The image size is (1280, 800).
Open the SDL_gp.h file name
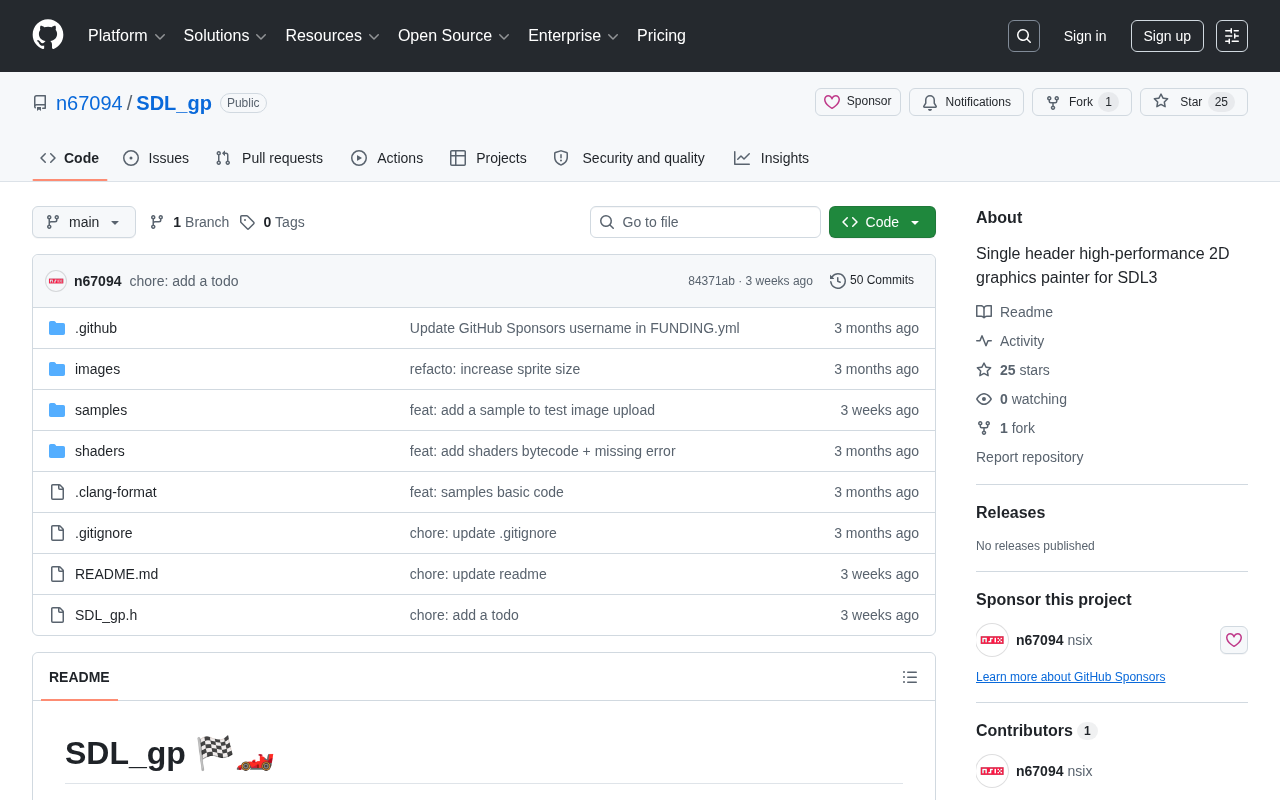tap(106, 615)
